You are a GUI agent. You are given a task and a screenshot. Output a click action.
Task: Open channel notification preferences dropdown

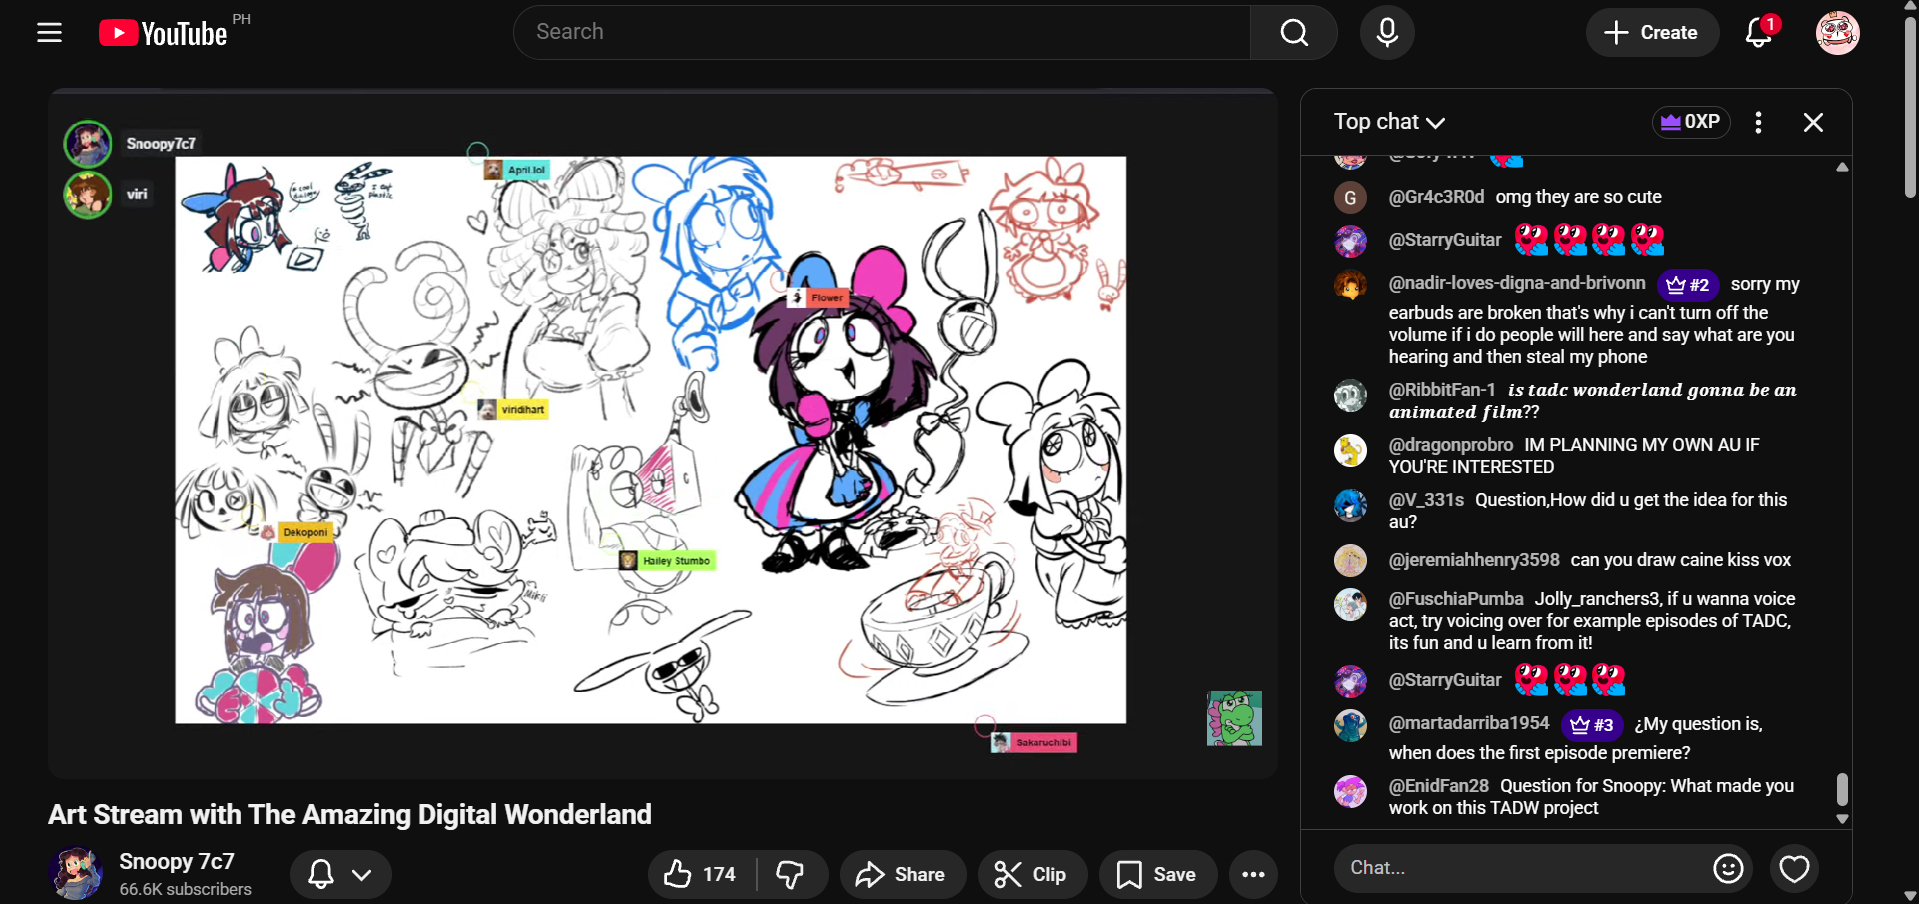(340, 874)
